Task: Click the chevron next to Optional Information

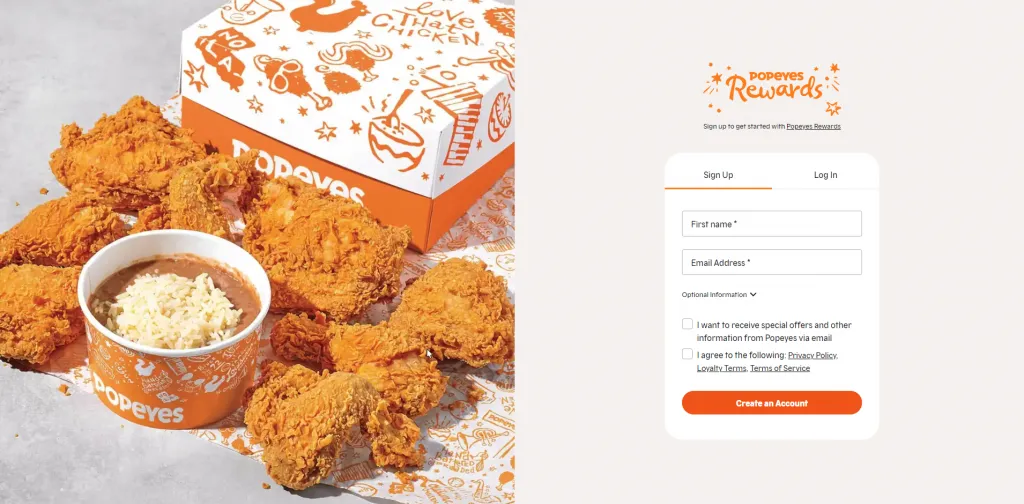Action: 753,294
